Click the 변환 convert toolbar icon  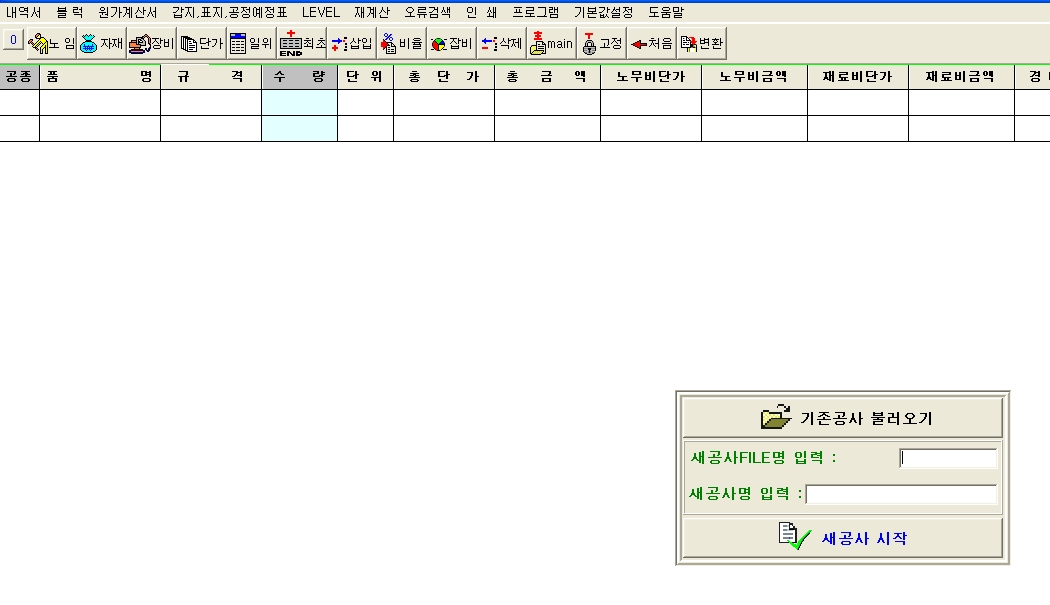(x=702, y=44)
